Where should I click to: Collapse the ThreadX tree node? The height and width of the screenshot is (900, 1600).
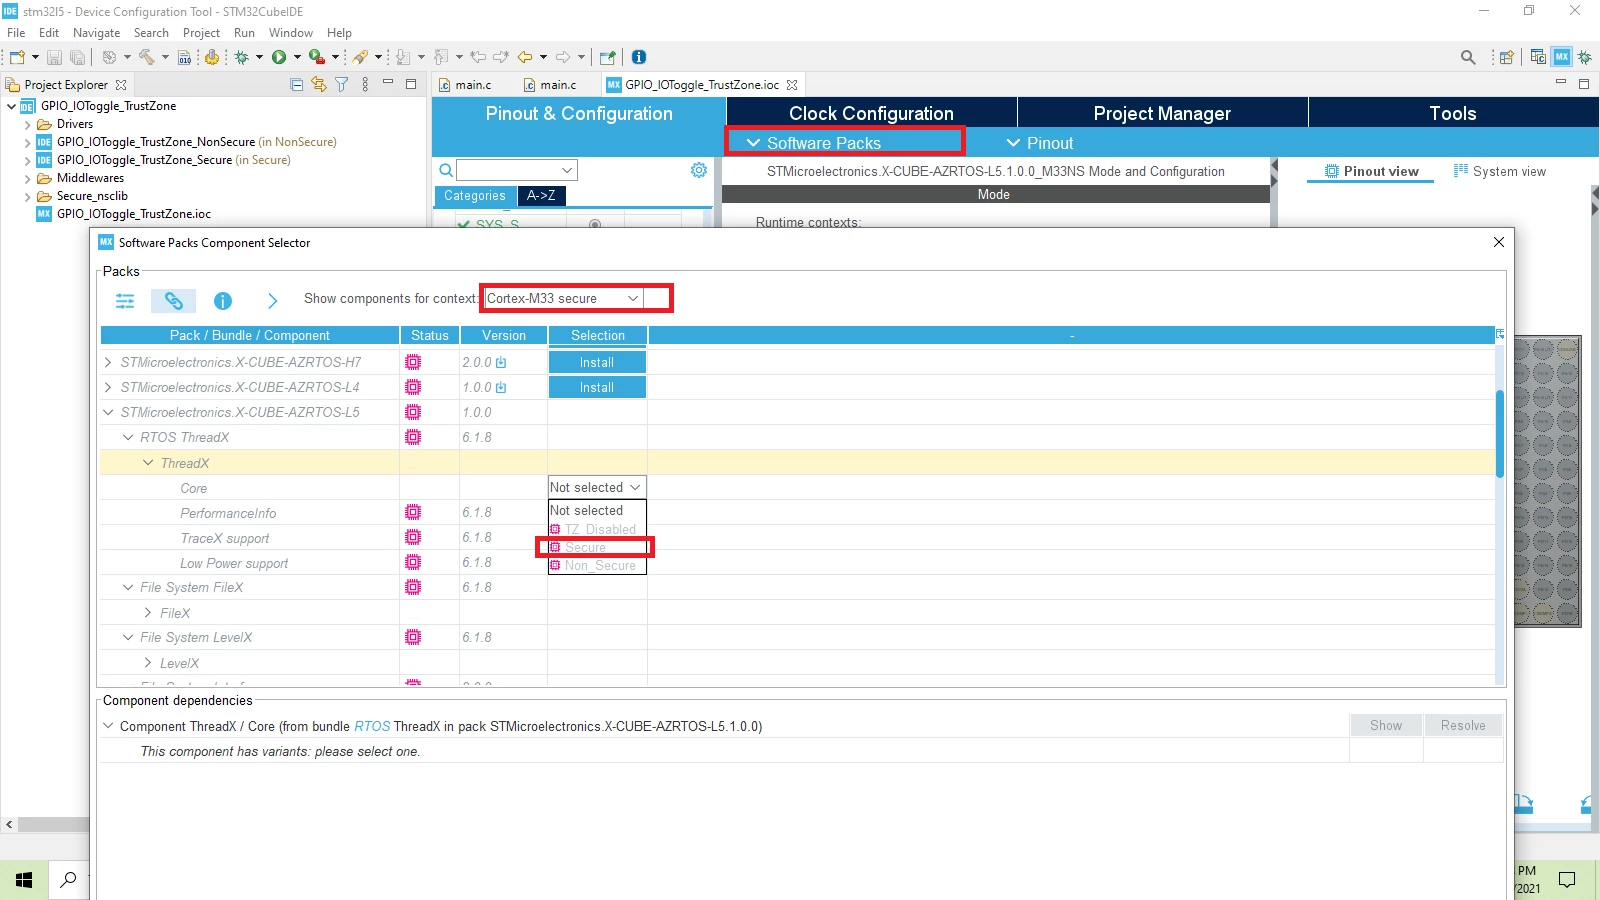click(148, 463)
